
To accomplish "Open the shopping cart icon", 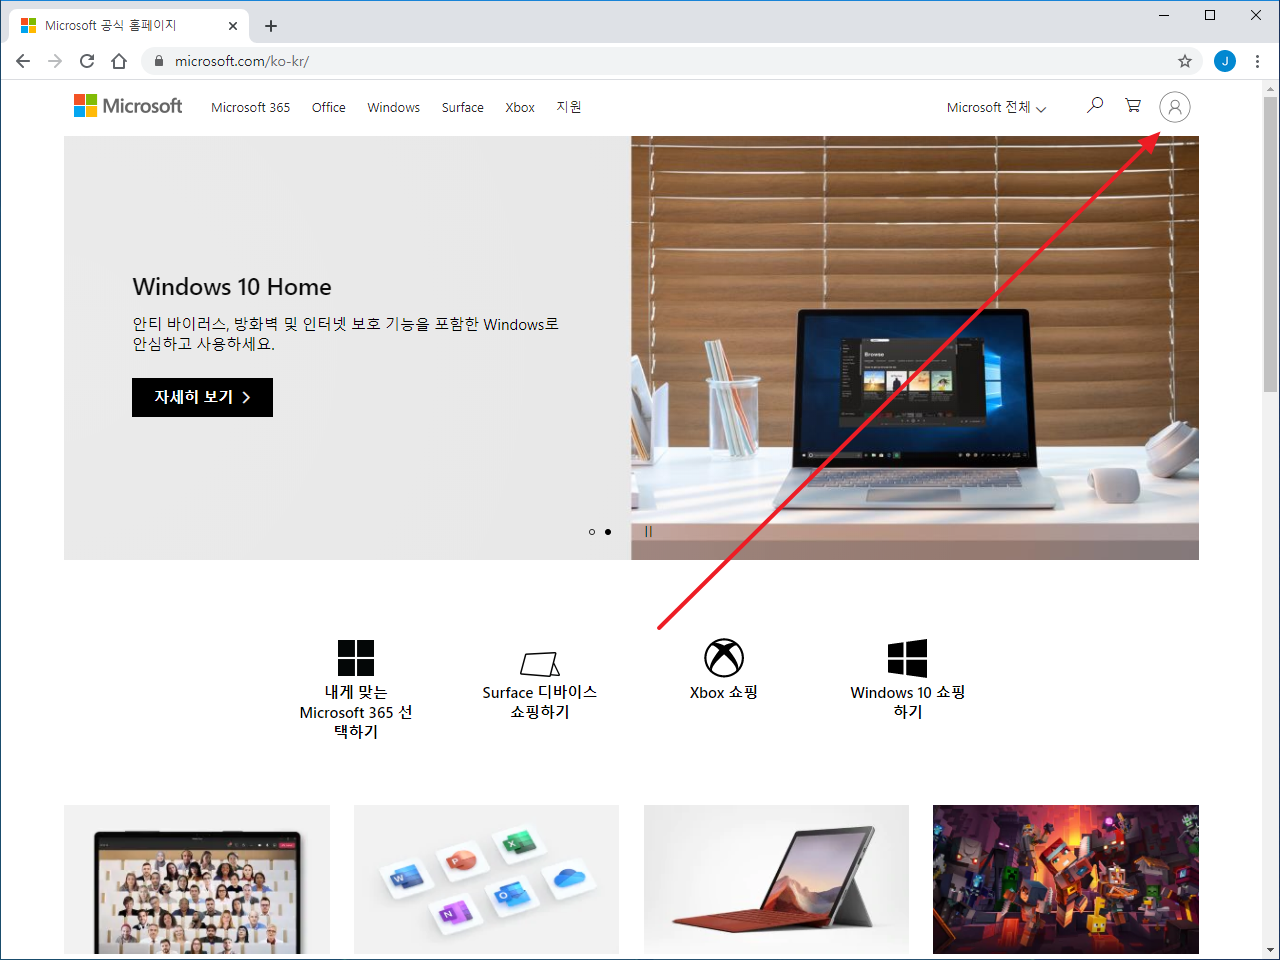I will [1133, 105].
